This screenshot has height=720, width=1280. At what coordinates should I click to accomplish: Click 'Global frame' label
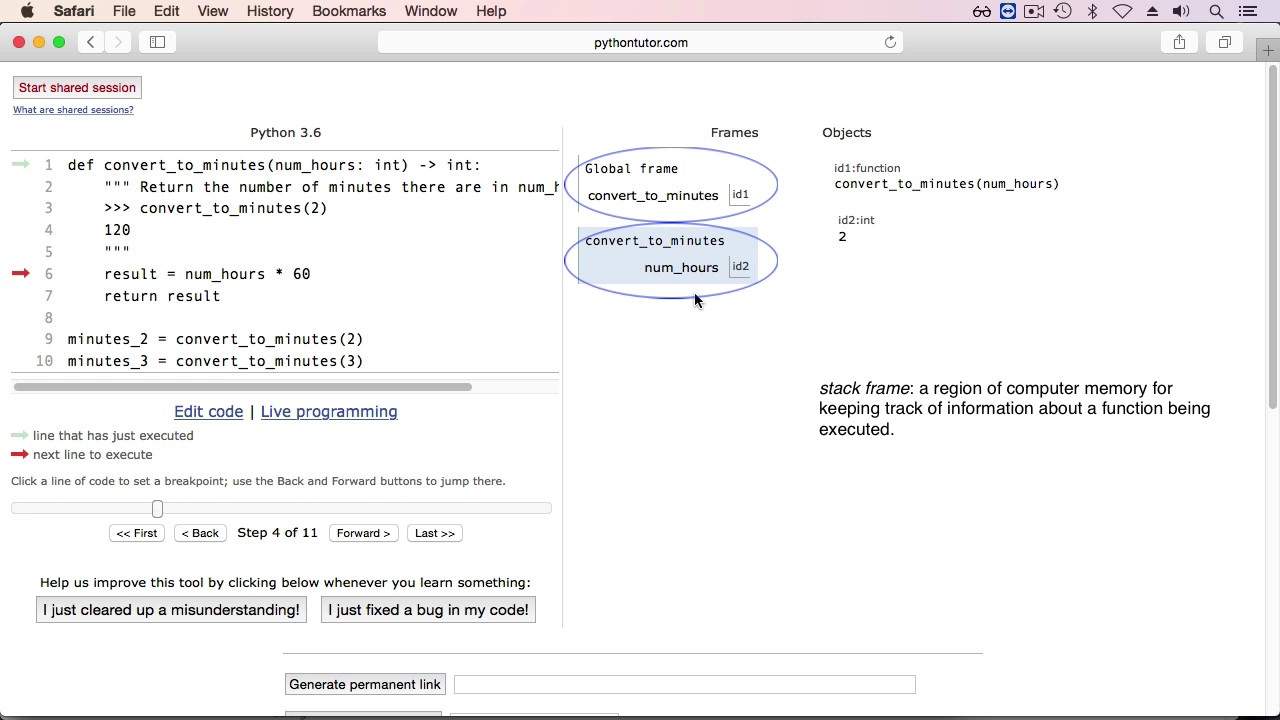[631, 169]
